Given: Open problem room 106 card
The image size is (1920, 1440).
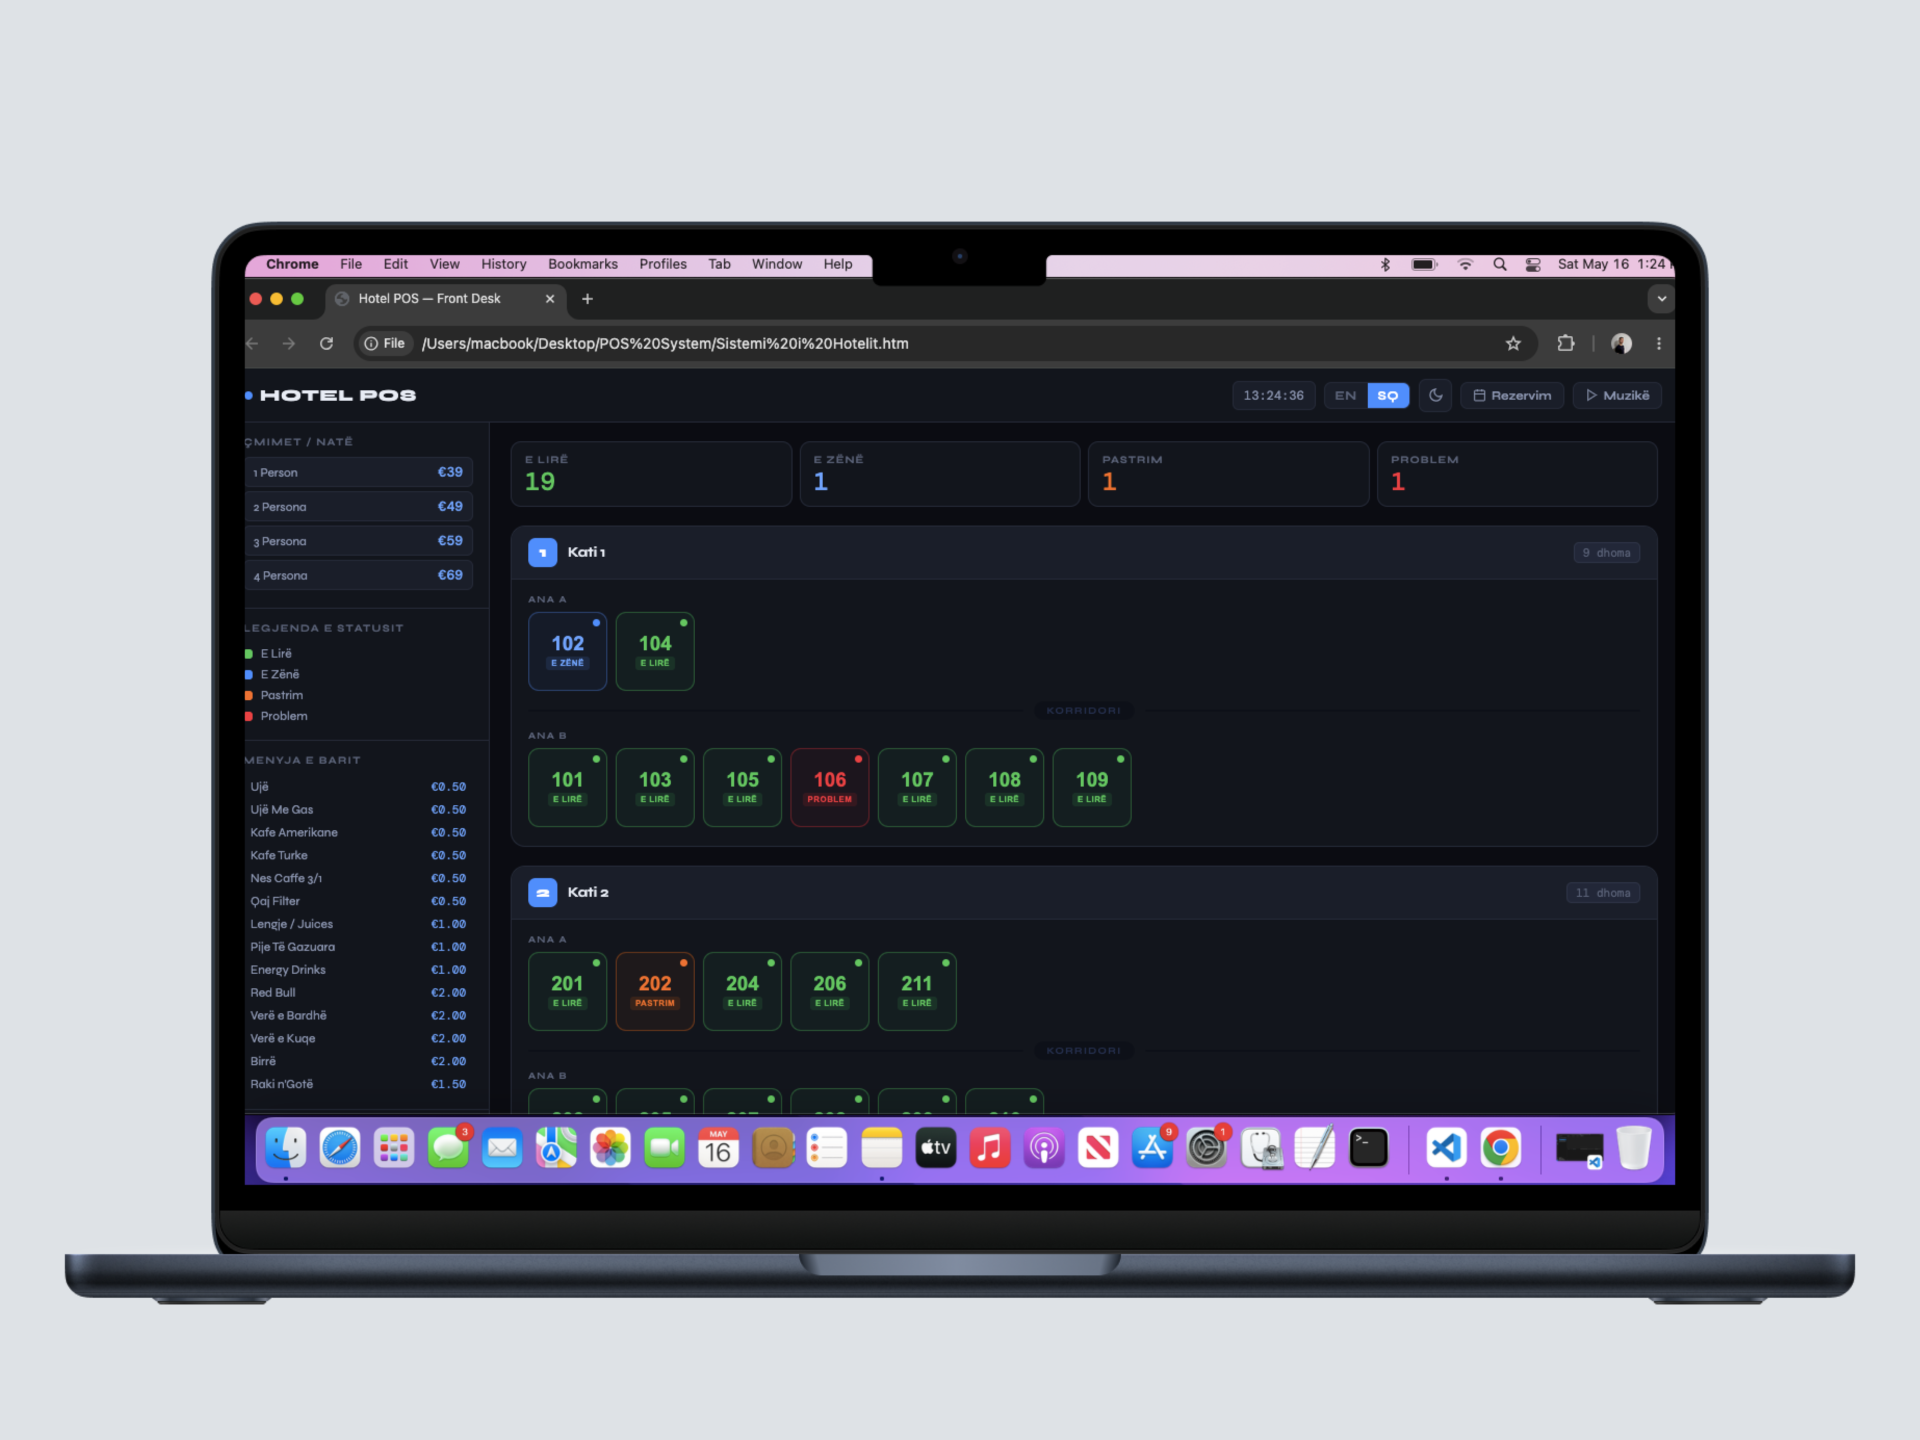Looking at the screenshot, I should 830,787.
